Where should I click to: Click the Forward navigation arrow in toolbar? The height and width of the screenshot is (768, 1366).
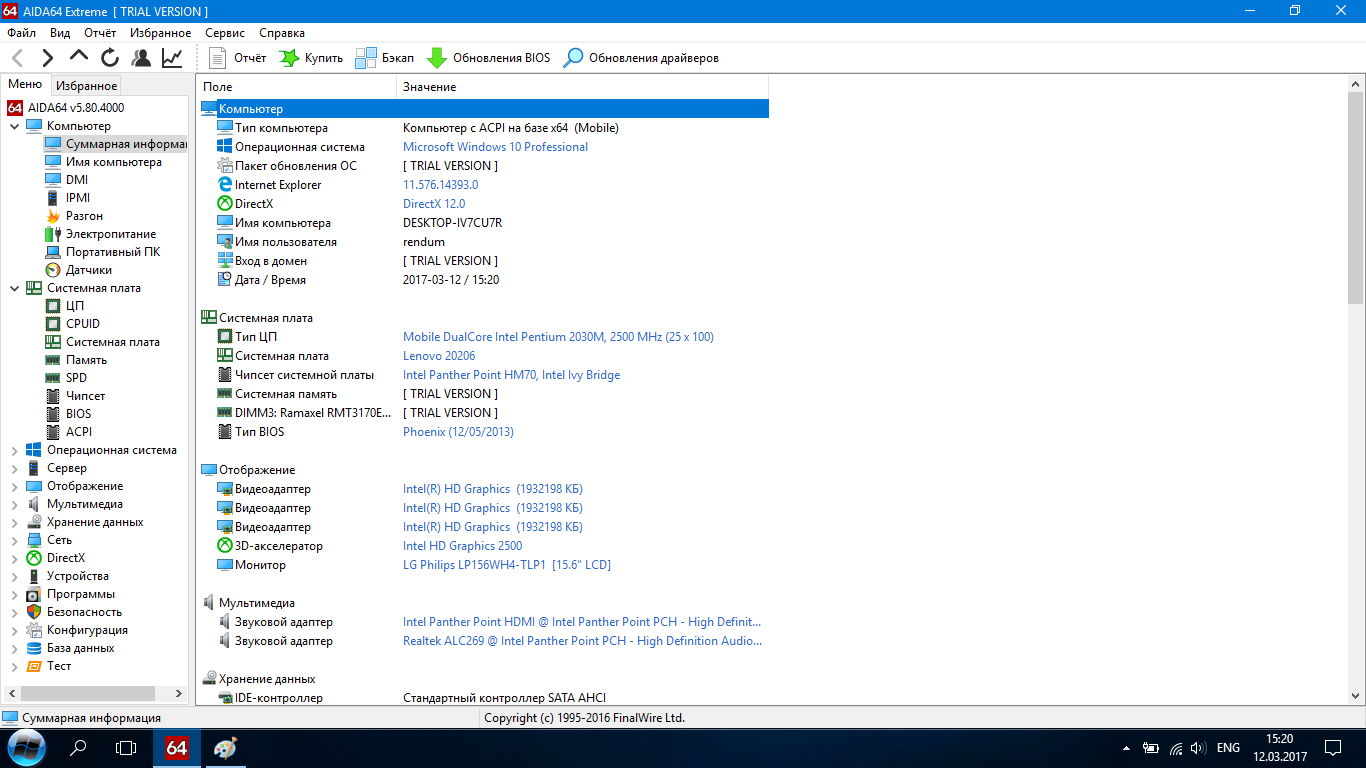pyautogui.click(x=47, y=58)
